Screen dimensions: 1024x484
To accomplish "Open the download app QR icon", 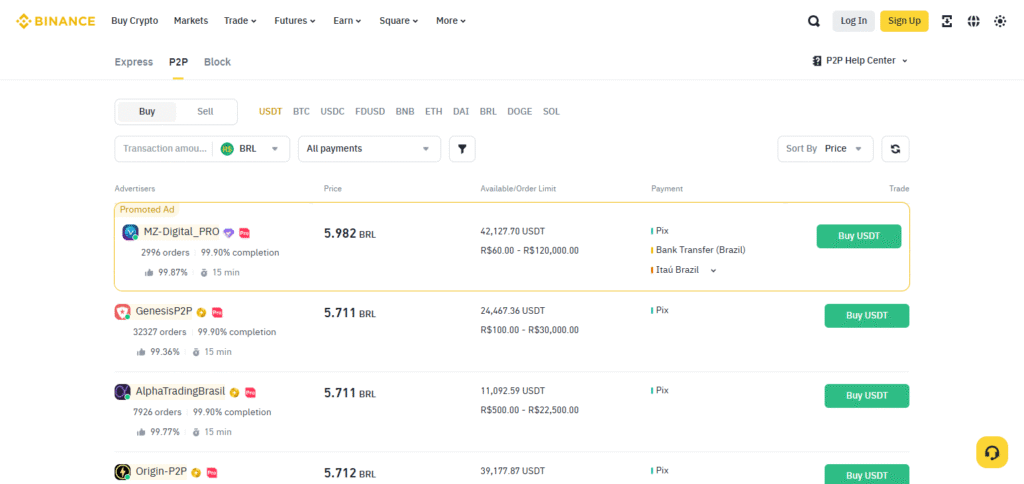I will pos(947,21).
